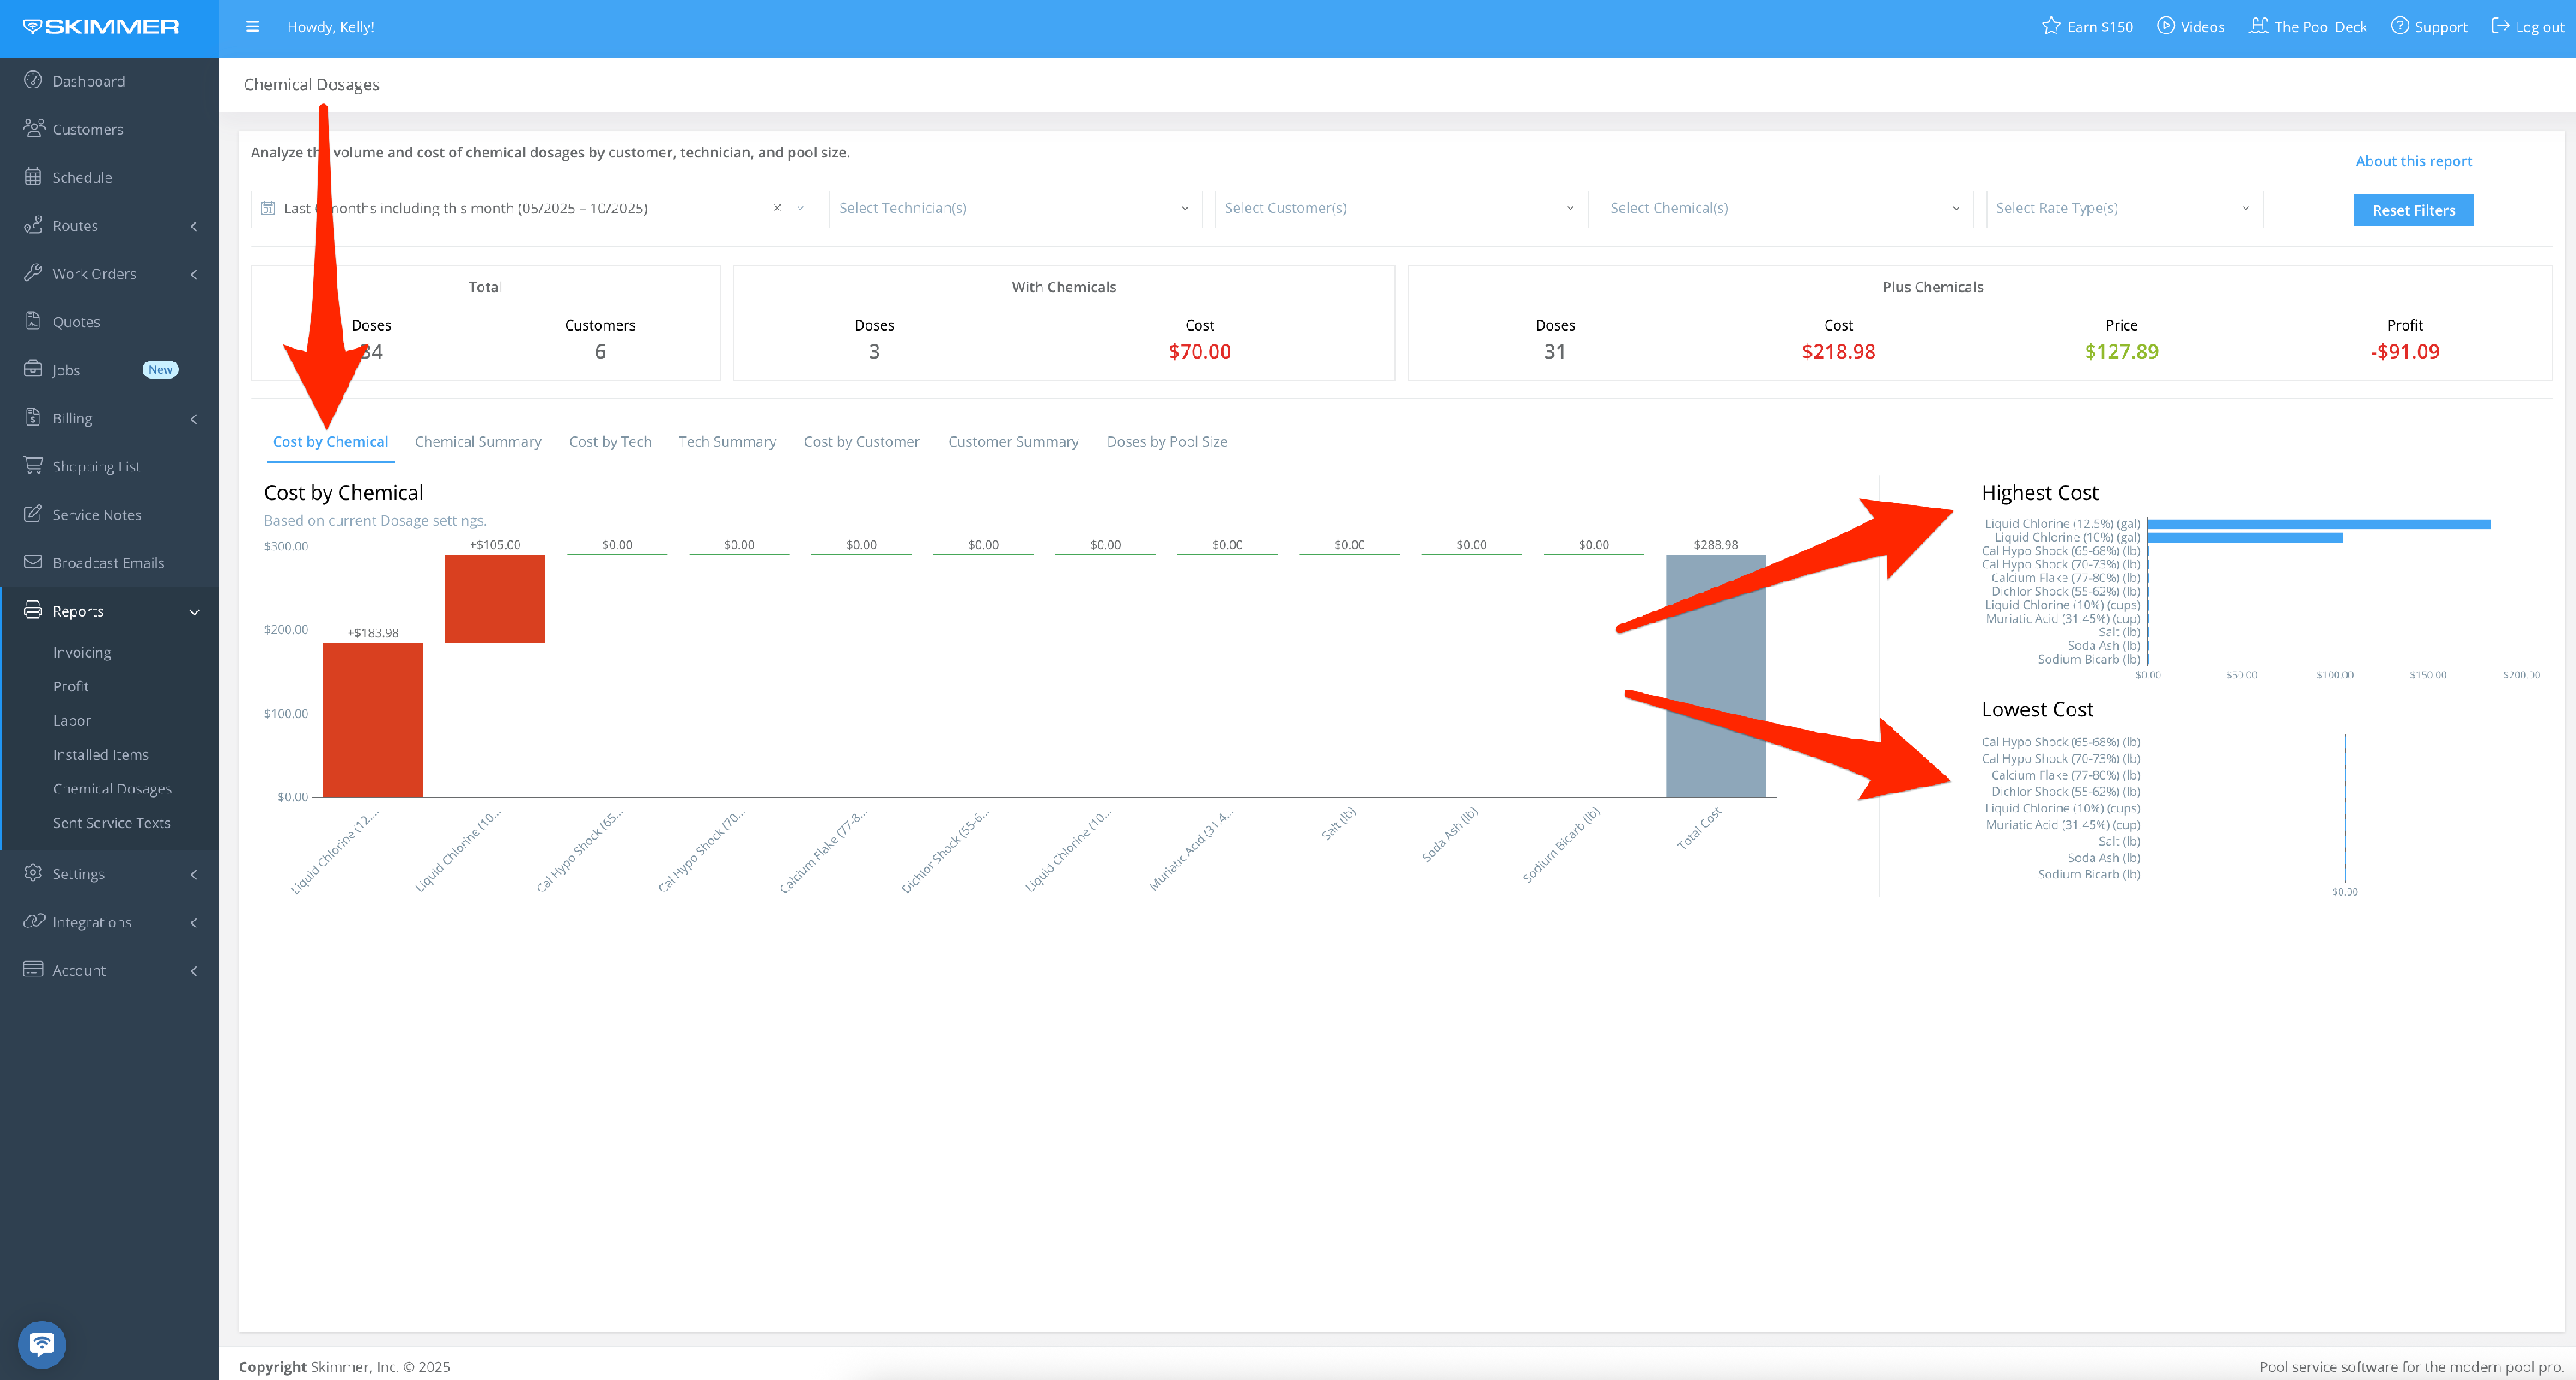This screenshot has height=1380, width=2576.
Task: Expand the Select Rate Type(s) dropdown
Action: [x=2123, y=208]
